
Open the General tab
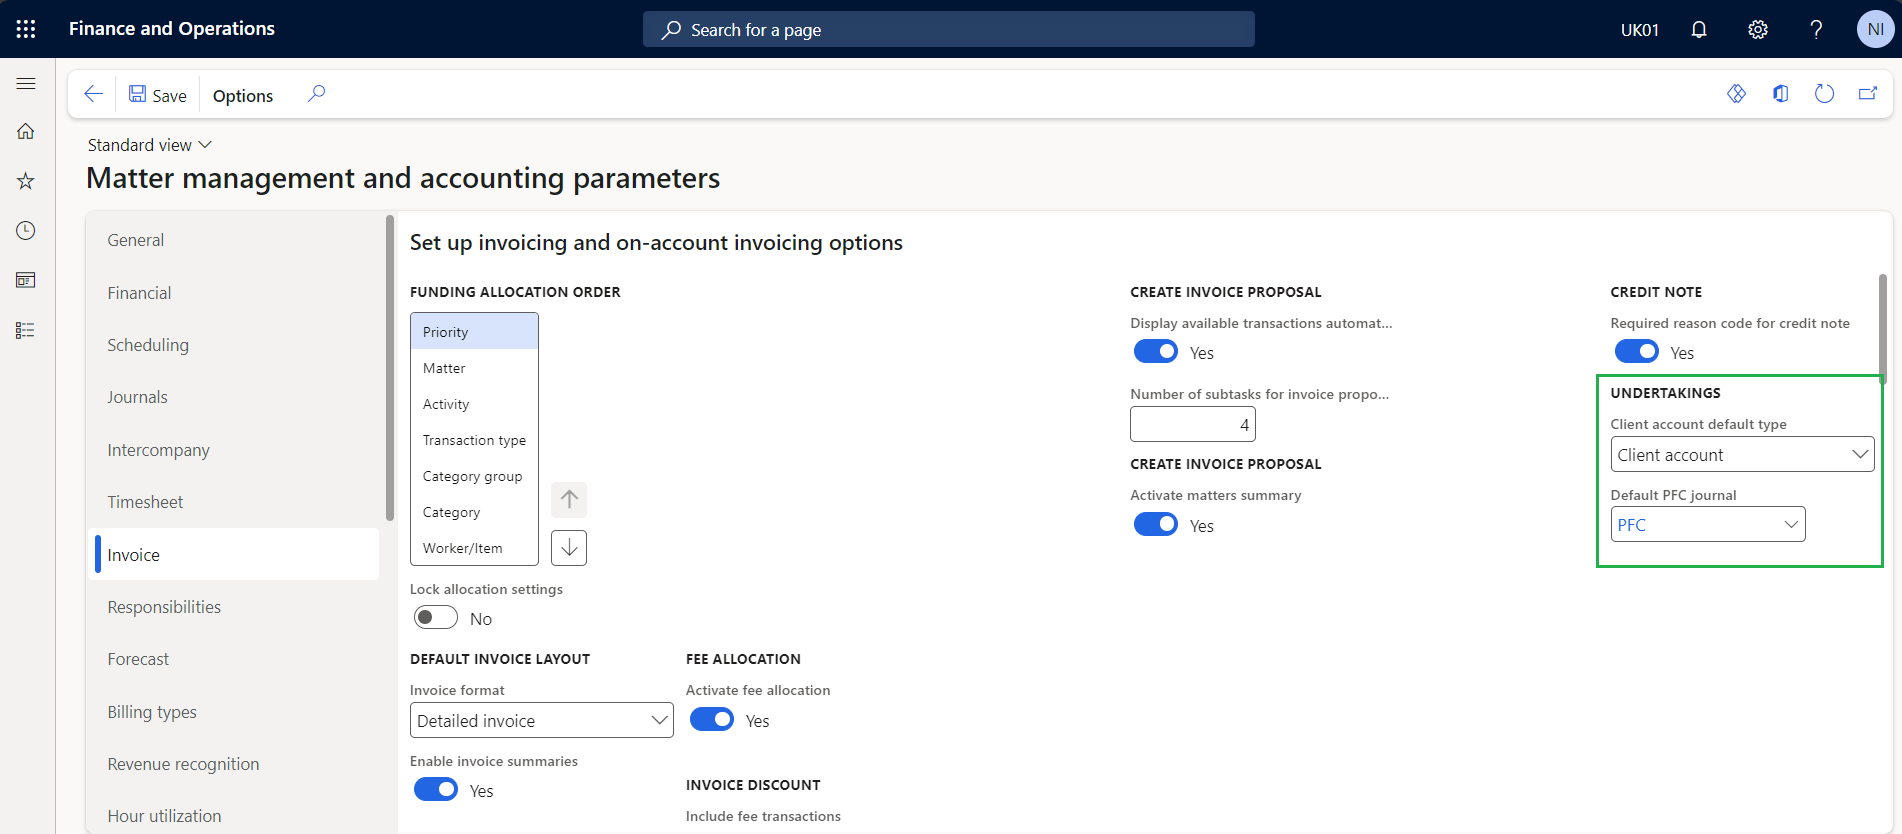(x=234, y=240)
